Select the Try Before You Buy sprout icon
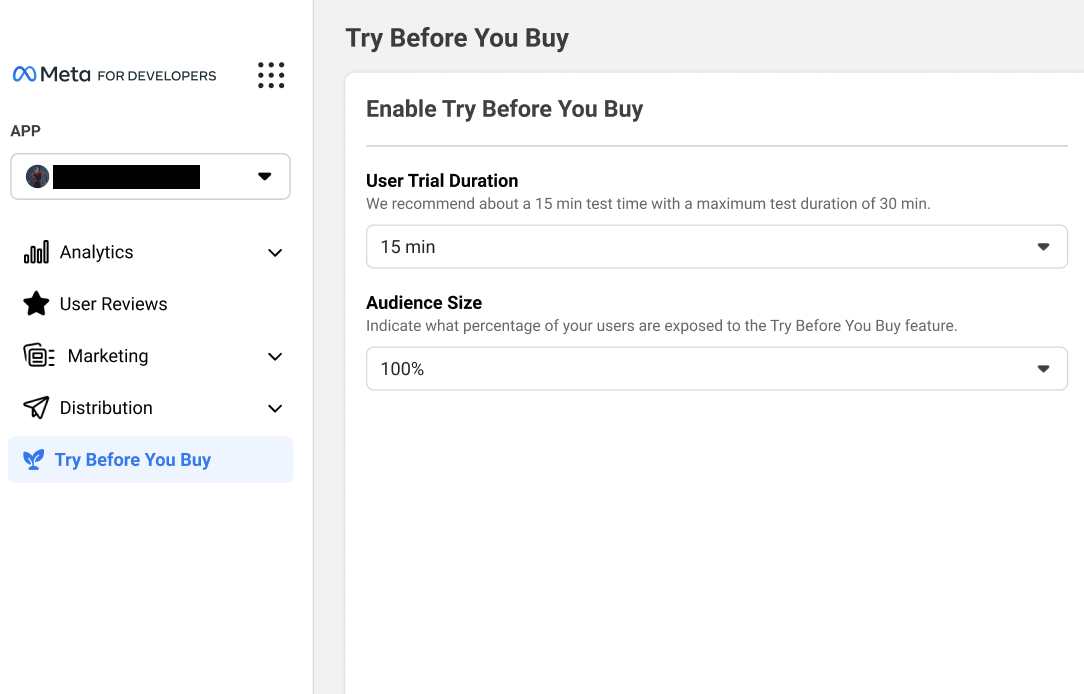 pos(33,459)
